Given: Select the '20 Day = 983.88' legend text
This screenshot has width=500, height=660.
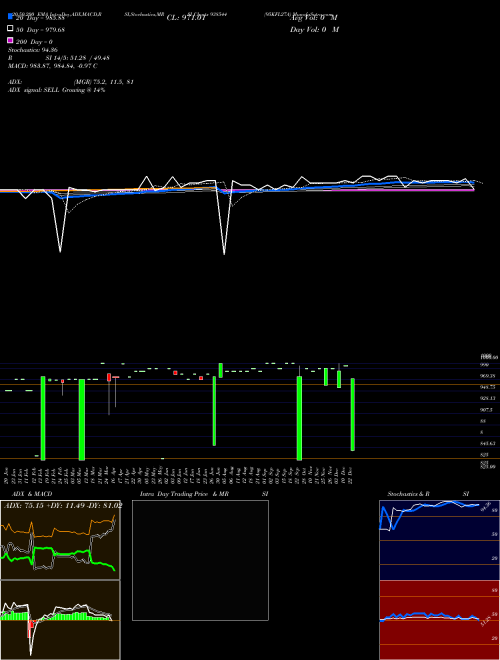Looking at the screenshot, I should [40, 18].
